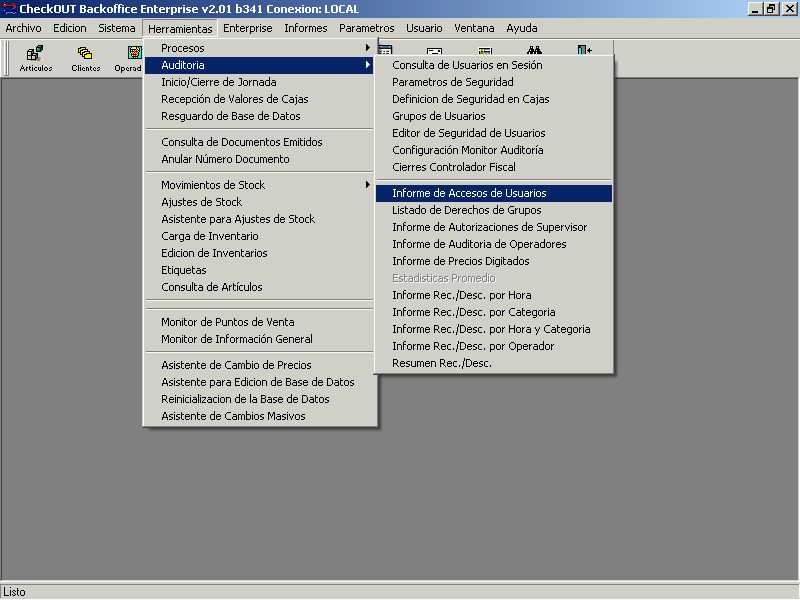Choose Ajustes de Stock
The width and height of the screenshot is (800, 600).
(x=260, y=202)
